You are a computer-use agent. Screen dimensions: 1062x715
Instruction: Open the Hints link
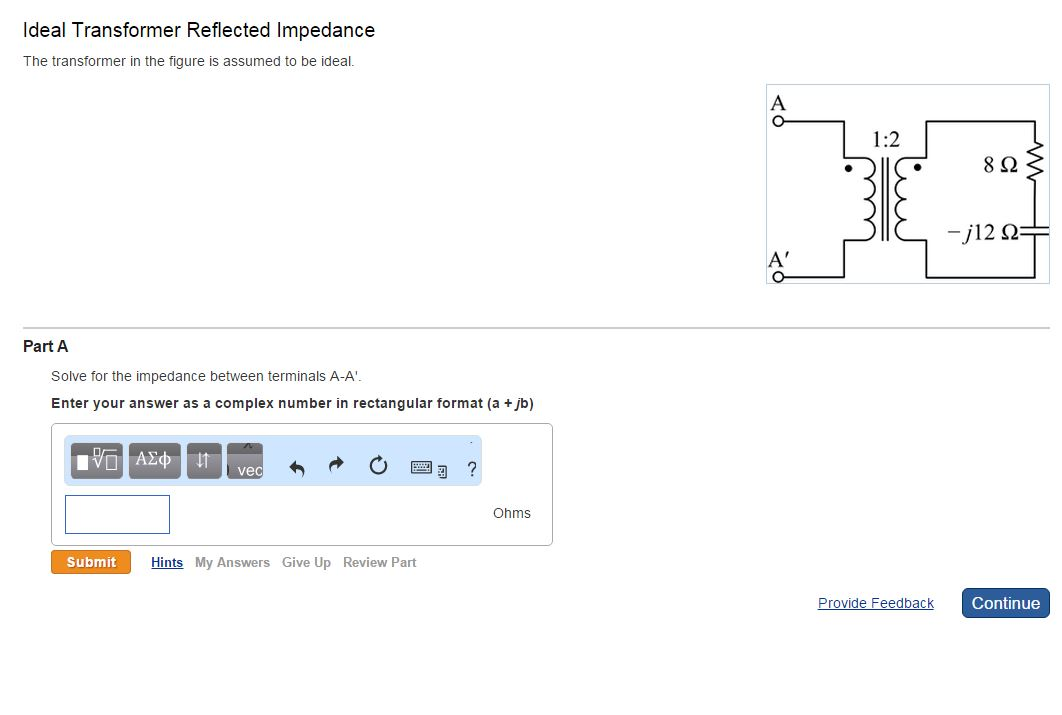click(x=166, y=562)
